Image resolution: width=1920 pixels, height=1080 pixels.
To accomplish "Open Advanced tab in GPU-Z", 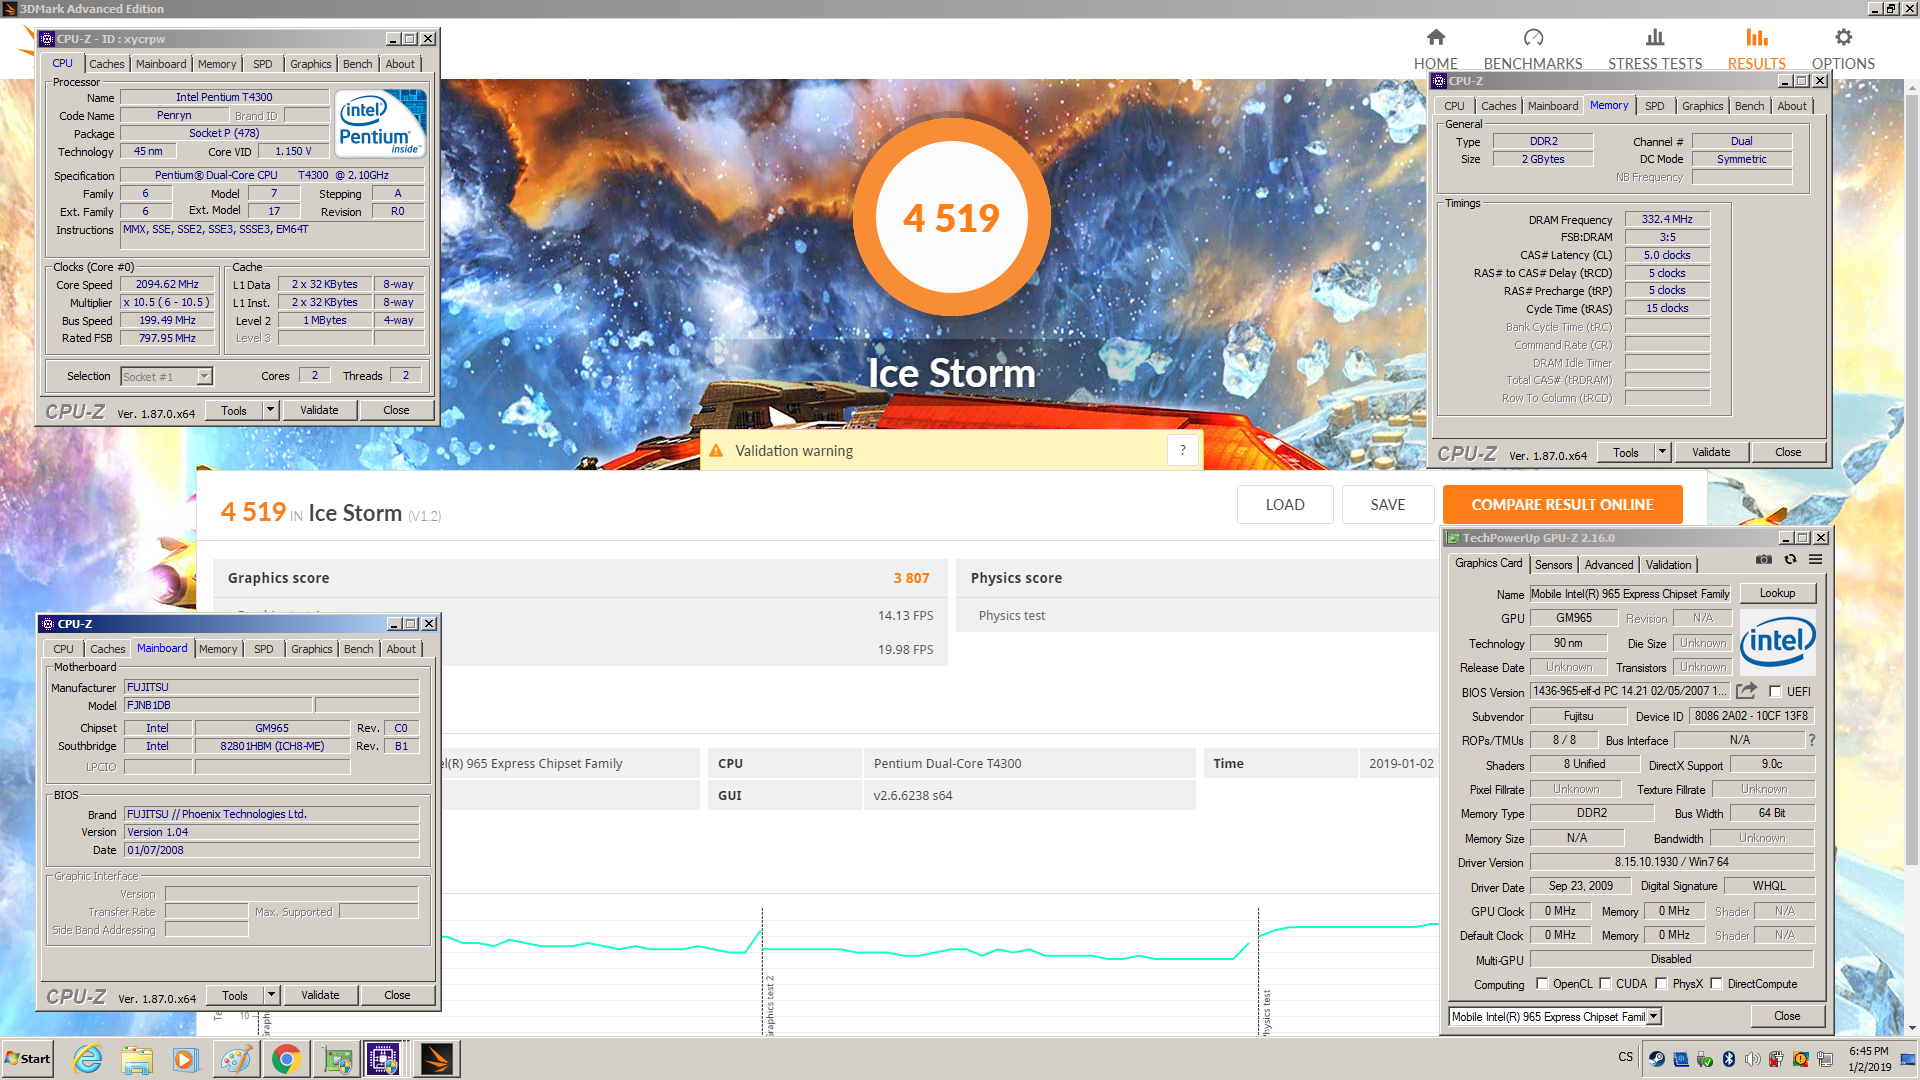I will 1609,565.
